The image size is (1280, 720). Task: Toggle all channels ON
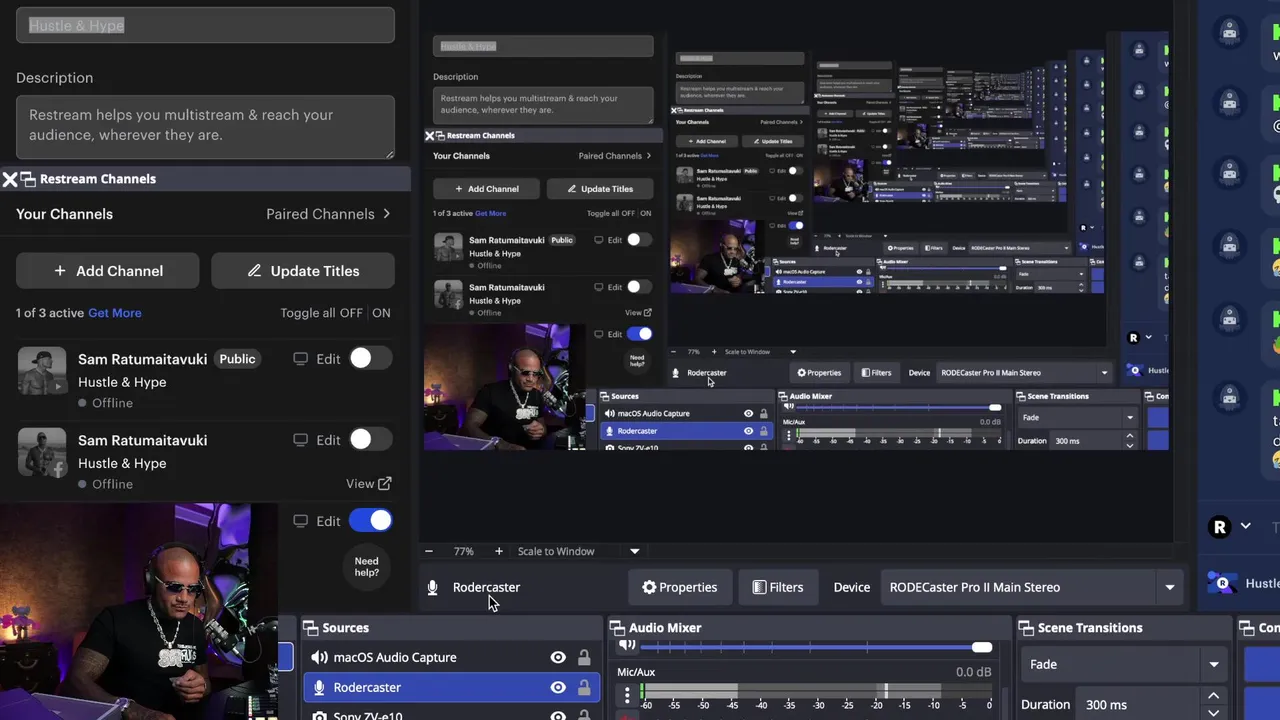point(381,313)
